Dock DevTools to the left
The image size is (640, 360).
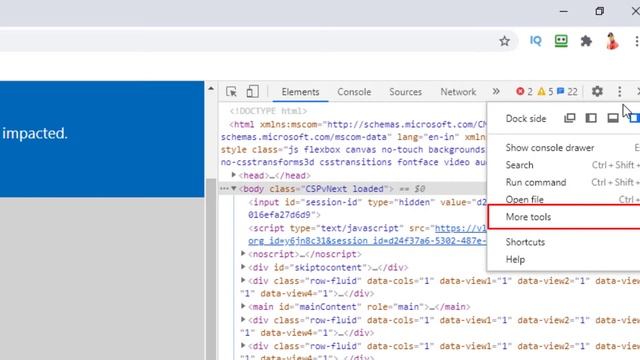pos(591,118)
